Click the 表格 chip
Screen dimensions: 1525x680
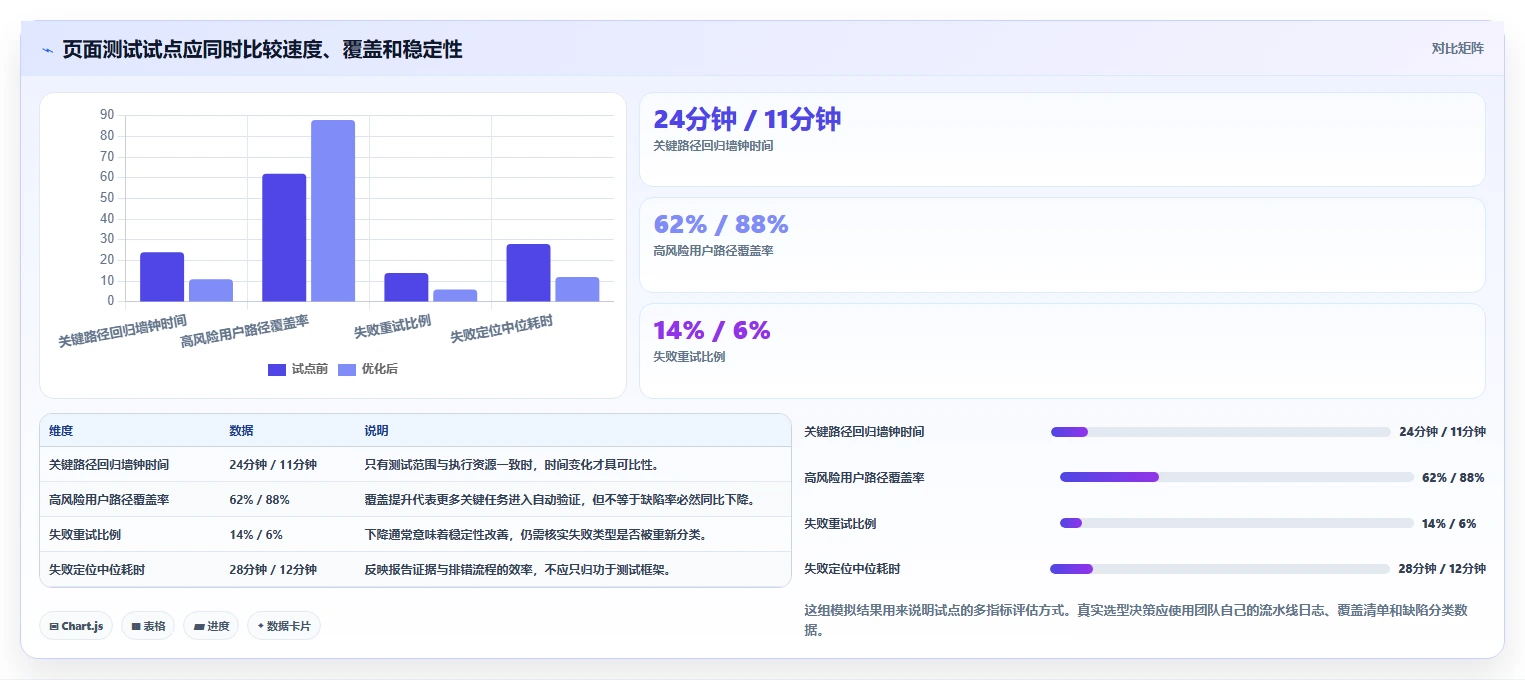148,626
